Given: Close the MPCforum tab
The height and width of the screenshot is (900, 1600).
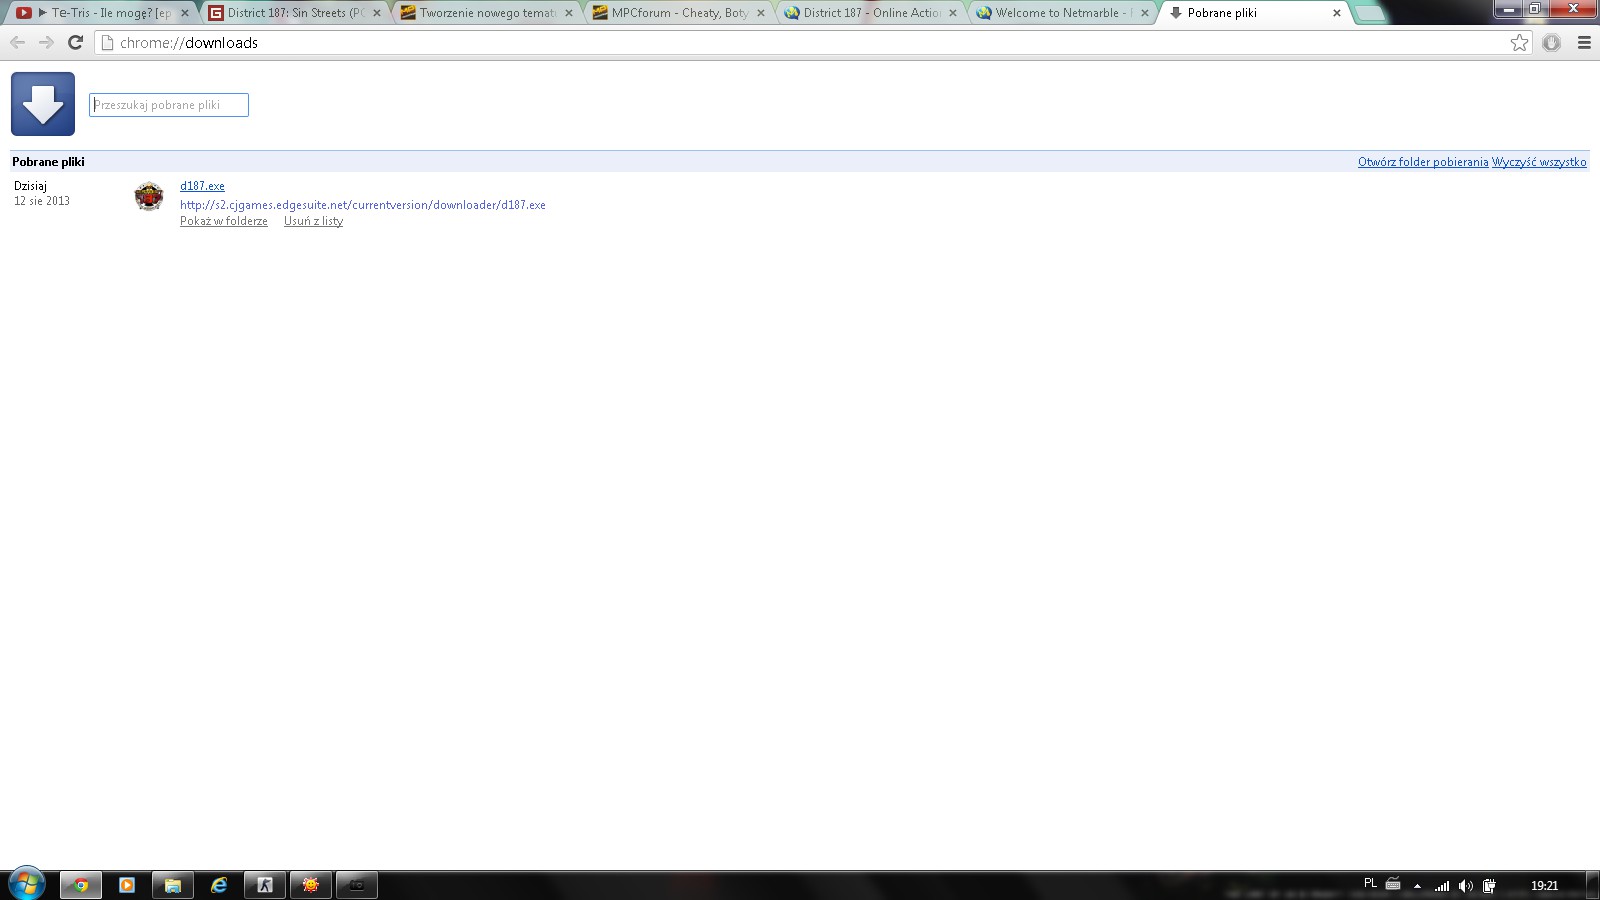Looking at the screenshot, I should click(x=761, y=13).
